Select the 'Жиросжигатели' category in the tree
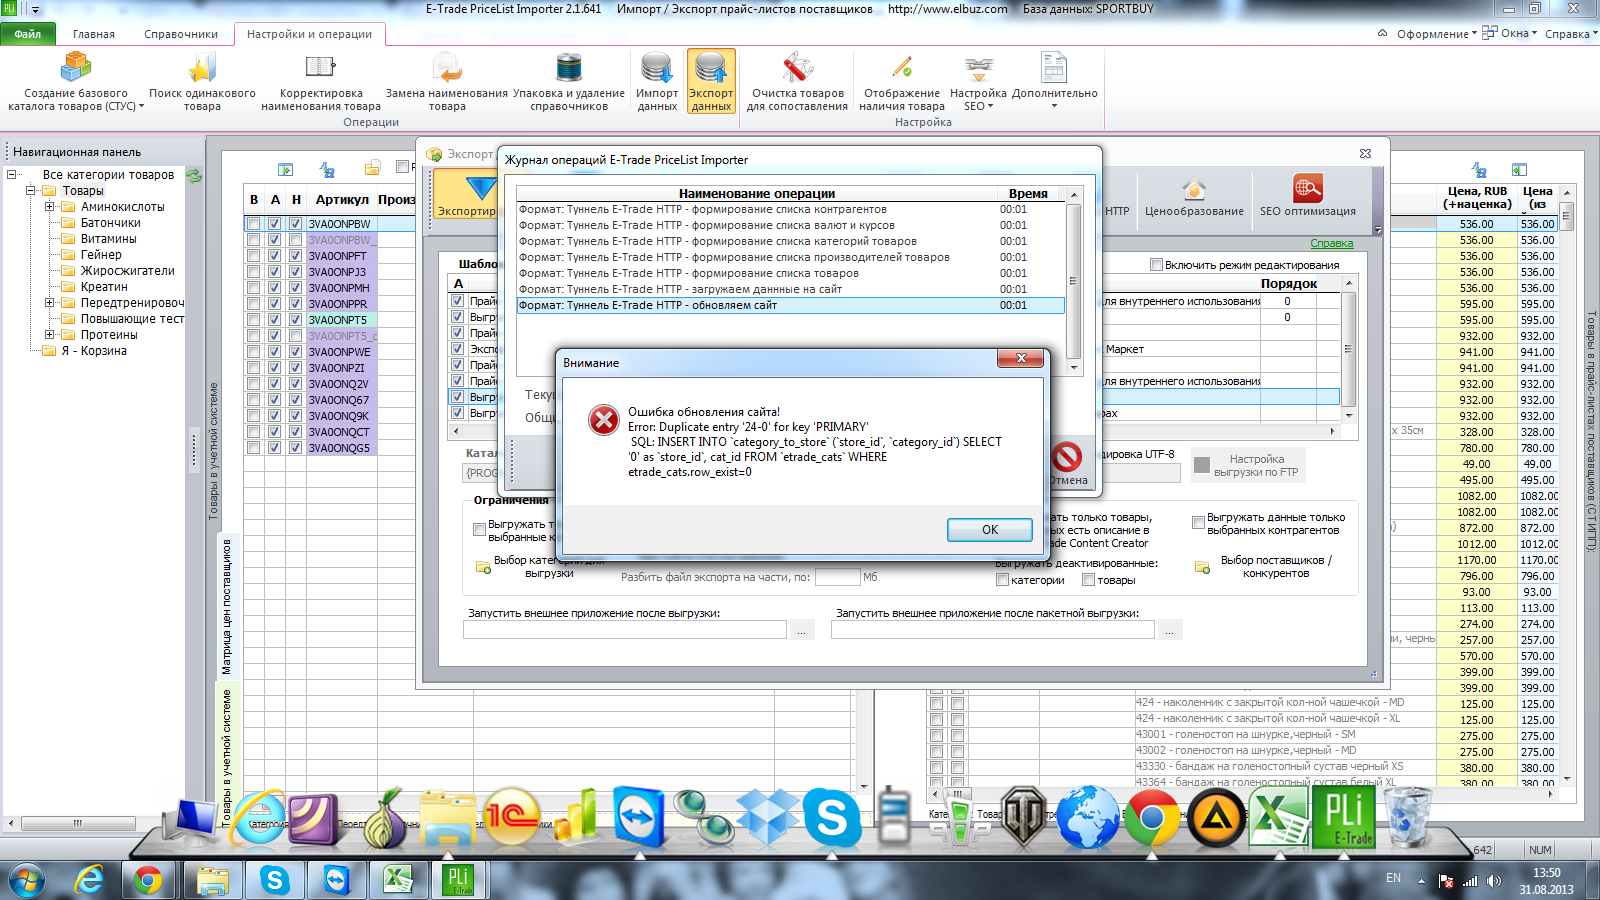The height and width of the screenshot is (900, 1600). (128, 271)
